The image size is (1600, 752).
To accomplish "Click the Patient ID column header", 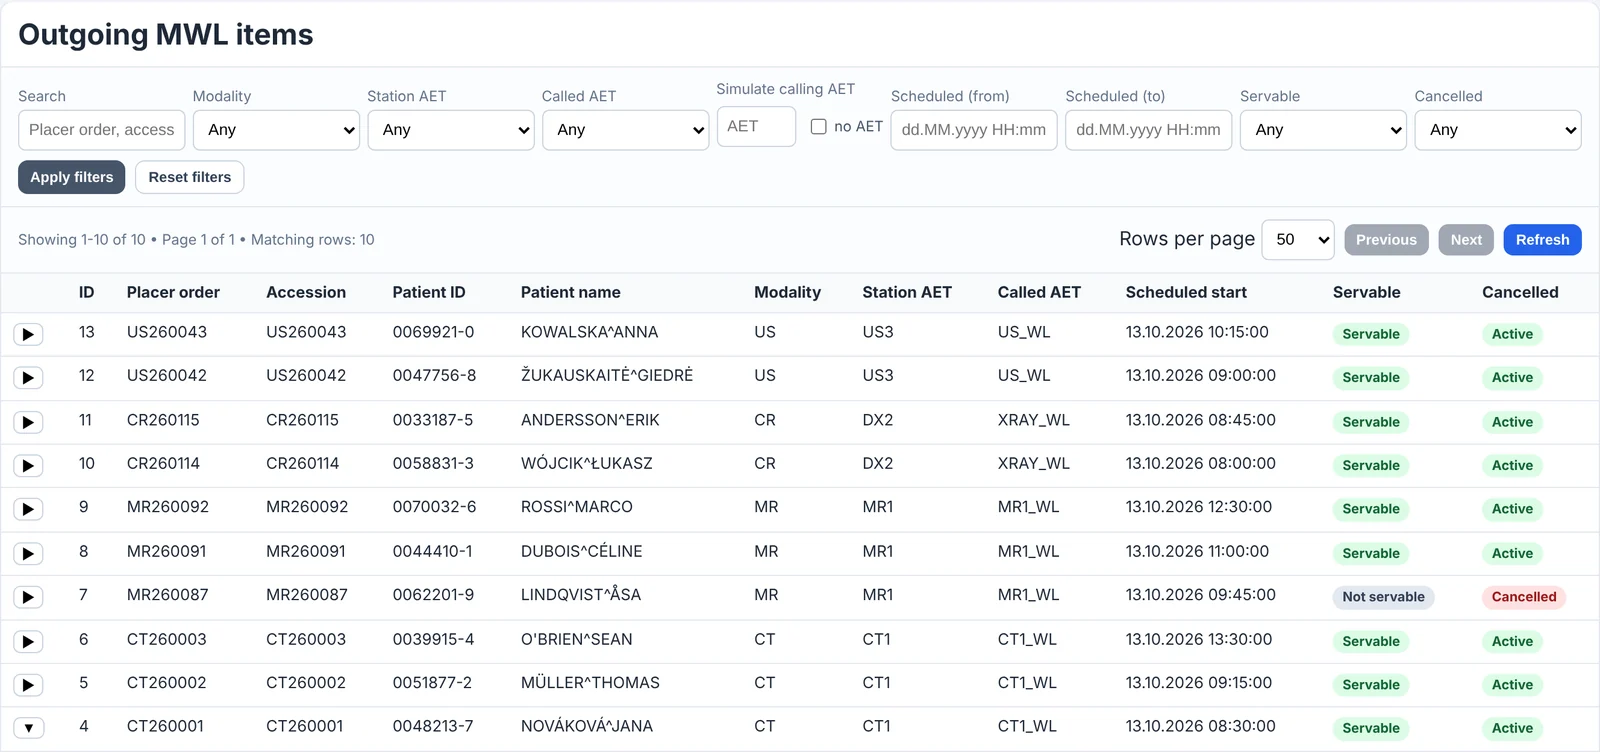I will pos(429,292).
